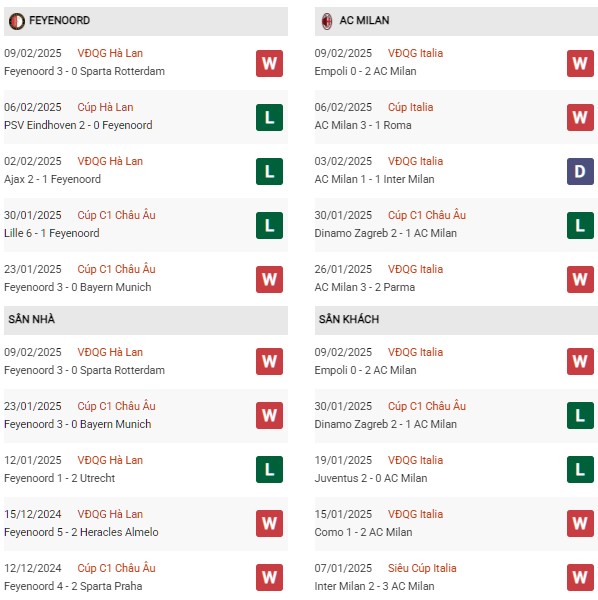Open the Feyenoord 5 - 2 Heracles Almelo match
Image resolution: width=598 pixels, height=600 pixels.
point(81,532)
